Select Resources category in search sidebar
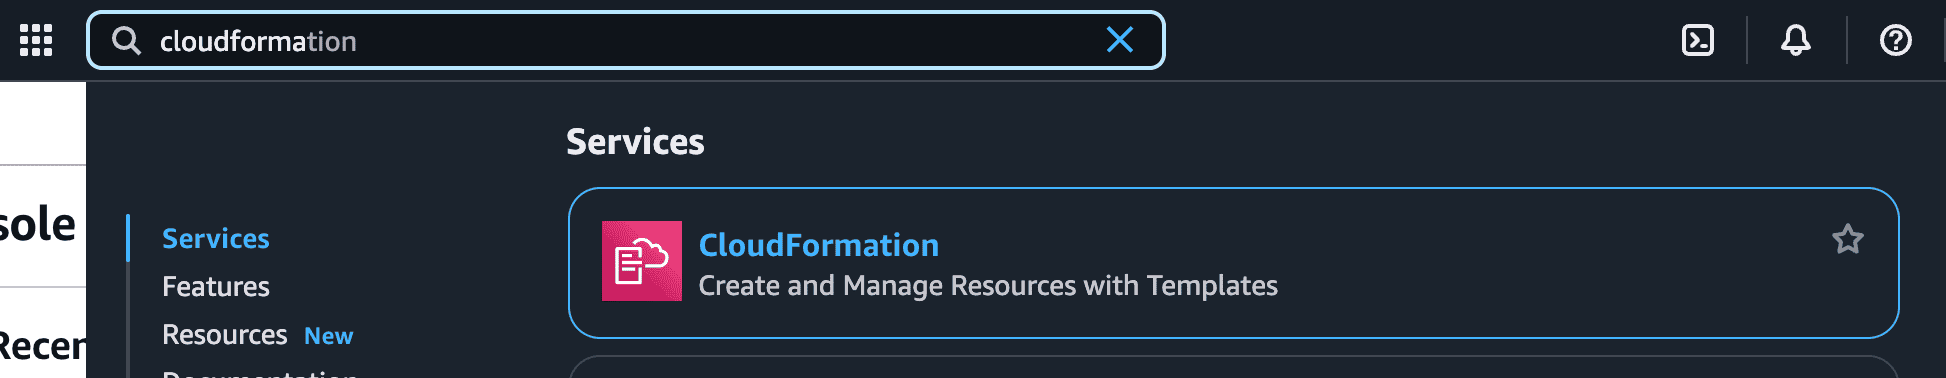 pos(225,334)
